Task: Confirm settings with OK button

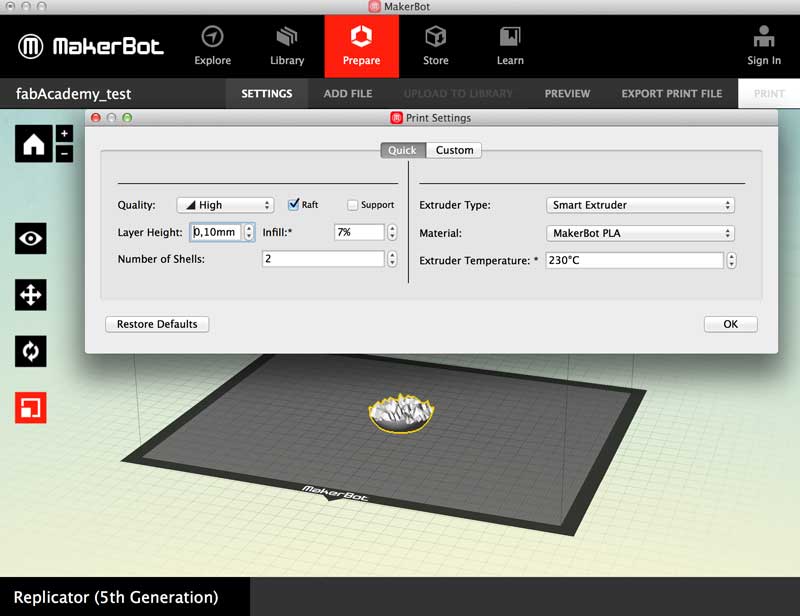Action: pyautogui.click(x=731, y=324)
